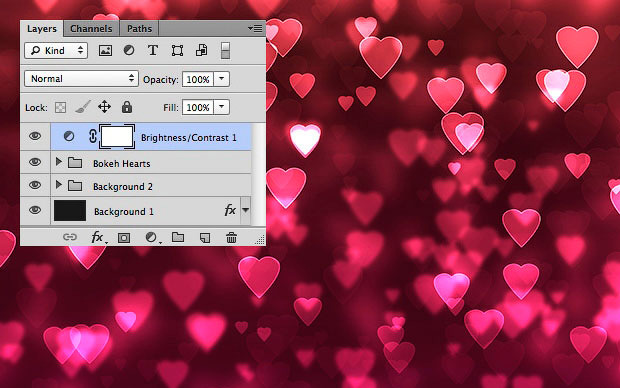Lock layer position
The width and height of the screenshot is (620, 388).
coord(104,107)
